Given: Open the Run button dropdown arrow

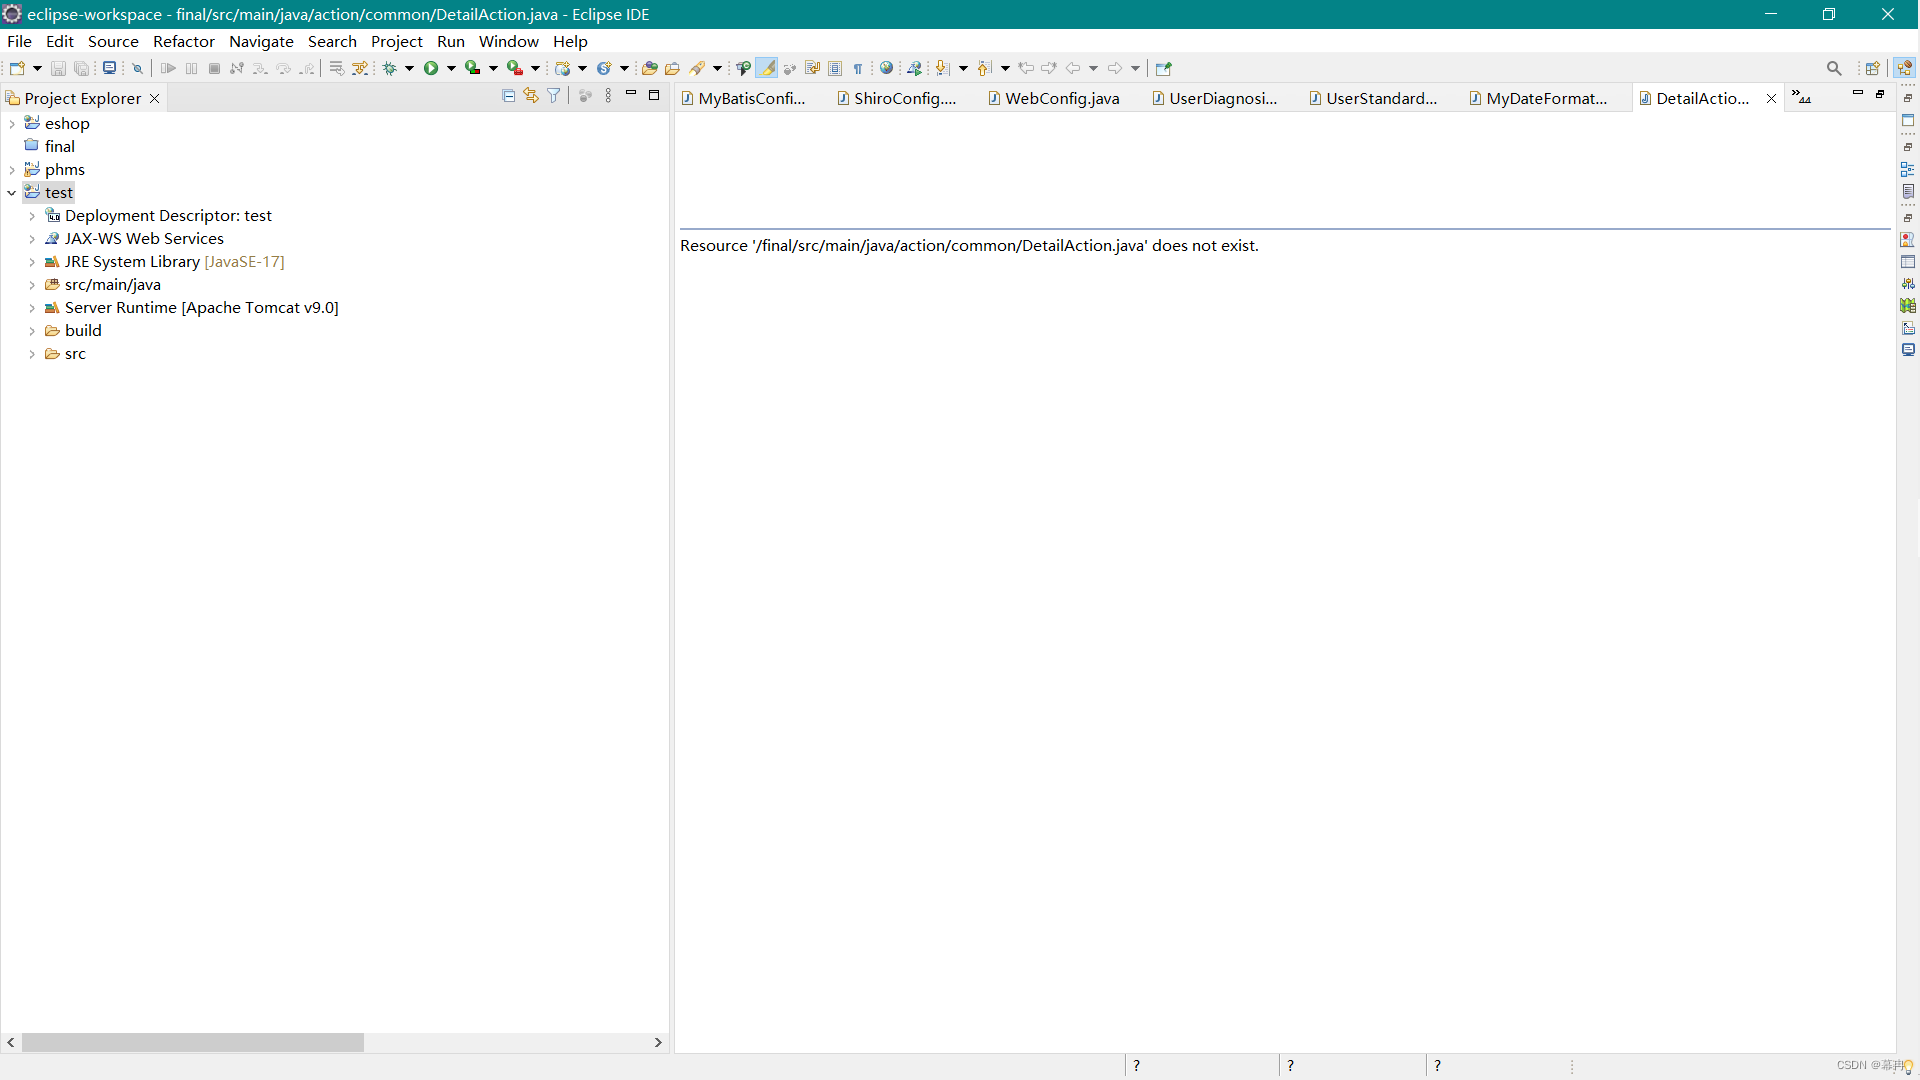Looking at the screenshot, I should tap(451, 68).
